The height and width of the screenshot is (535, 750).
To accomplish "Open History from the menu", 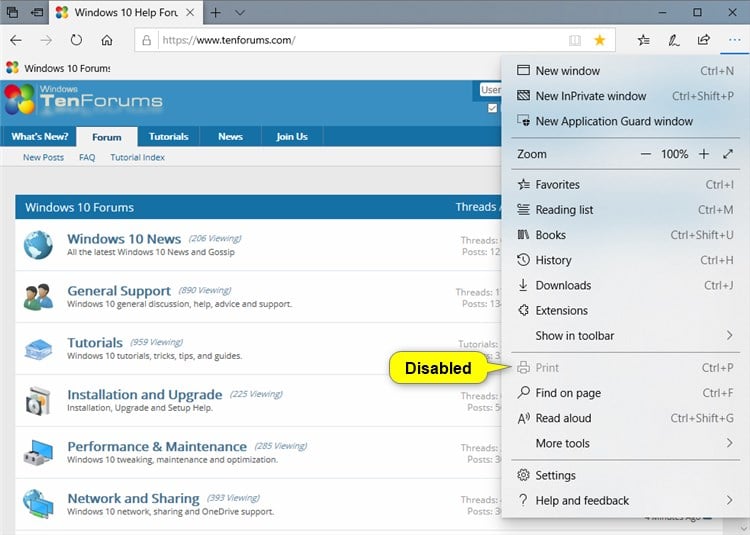I will point(625,260).
